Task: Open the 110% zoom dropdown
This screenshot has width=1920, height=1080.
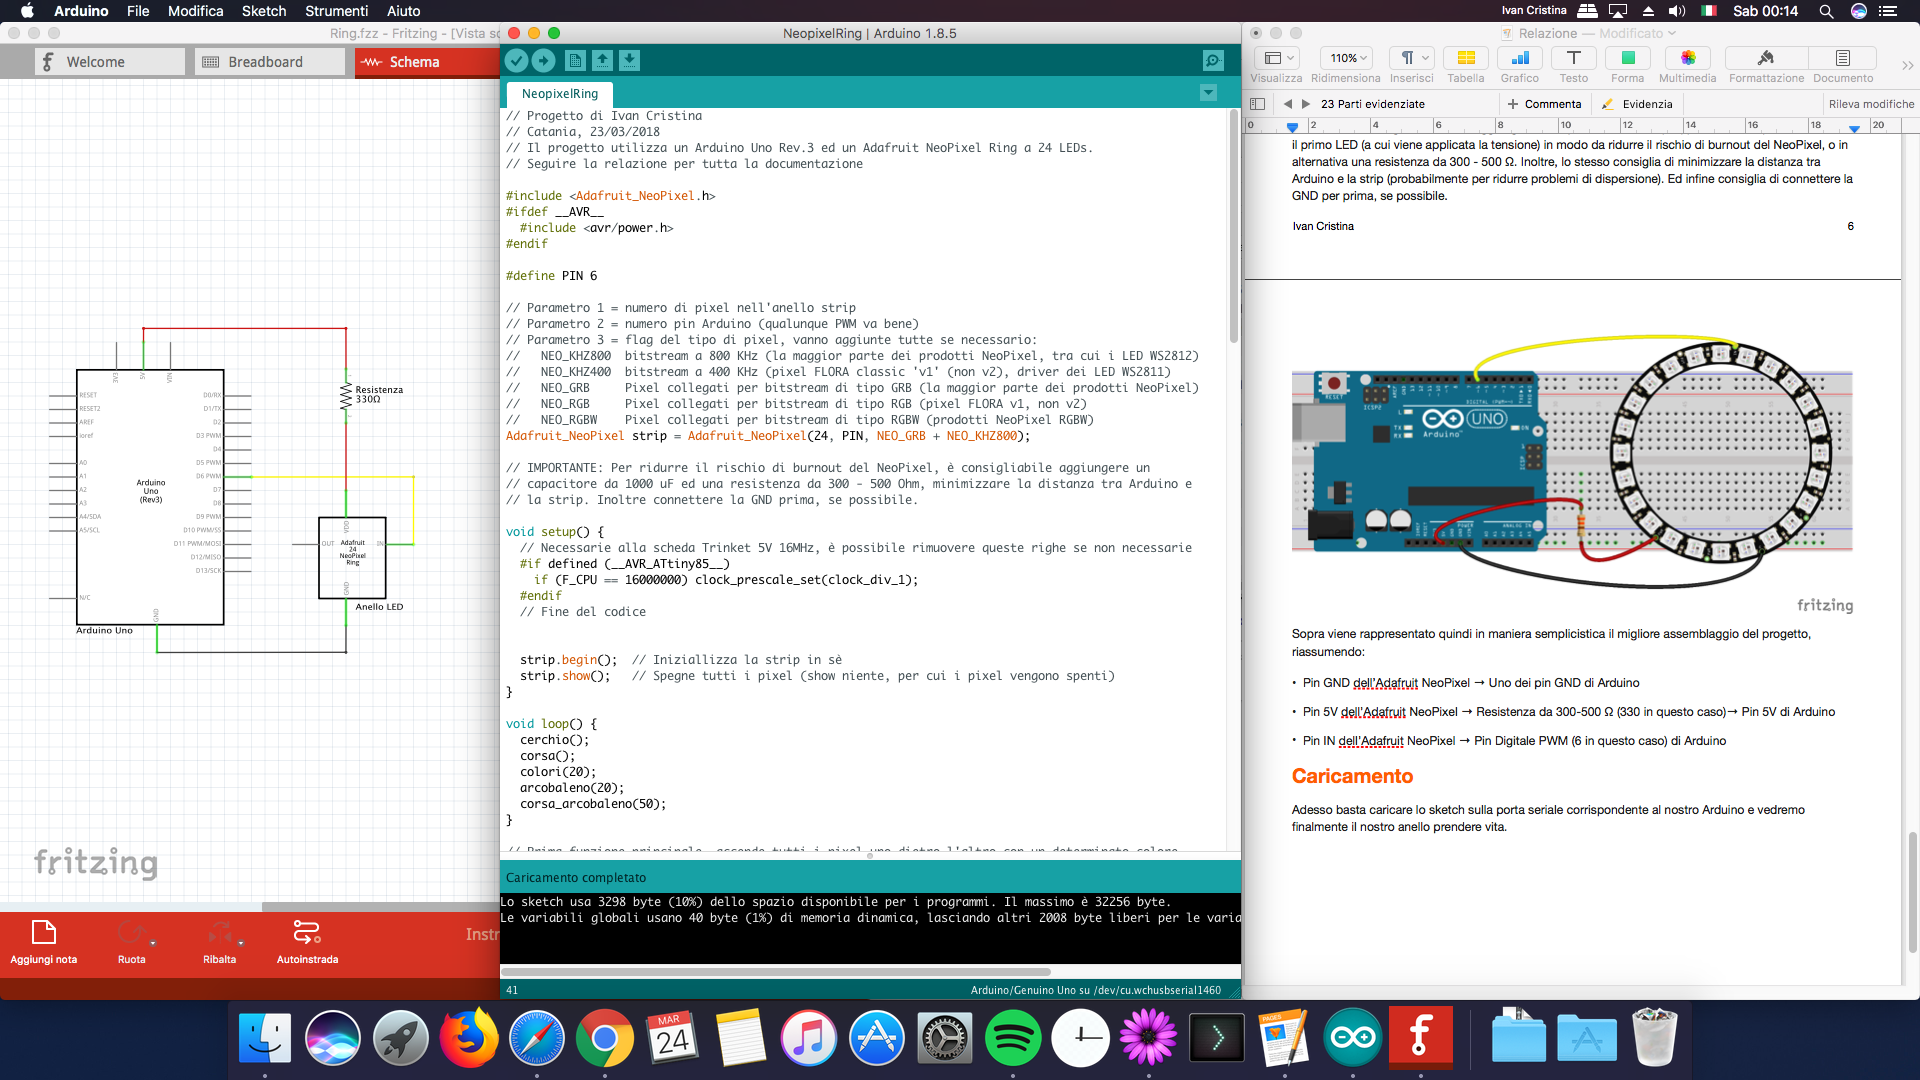Action: point(1347,57)
